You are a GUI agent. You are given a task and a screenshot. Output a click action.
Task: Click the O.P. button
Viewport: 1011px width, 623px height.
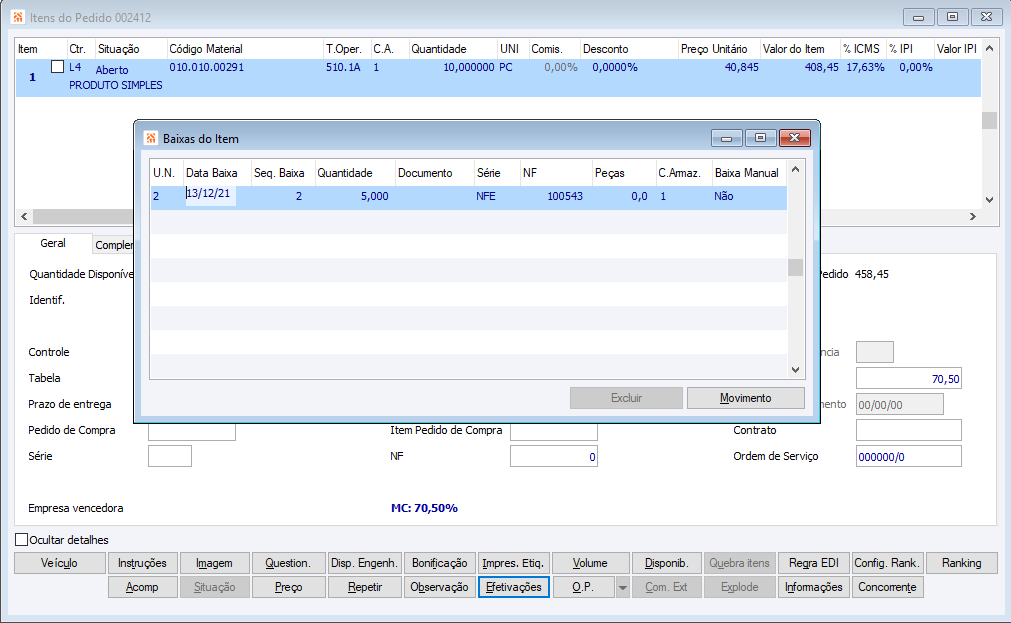[584, 588]
